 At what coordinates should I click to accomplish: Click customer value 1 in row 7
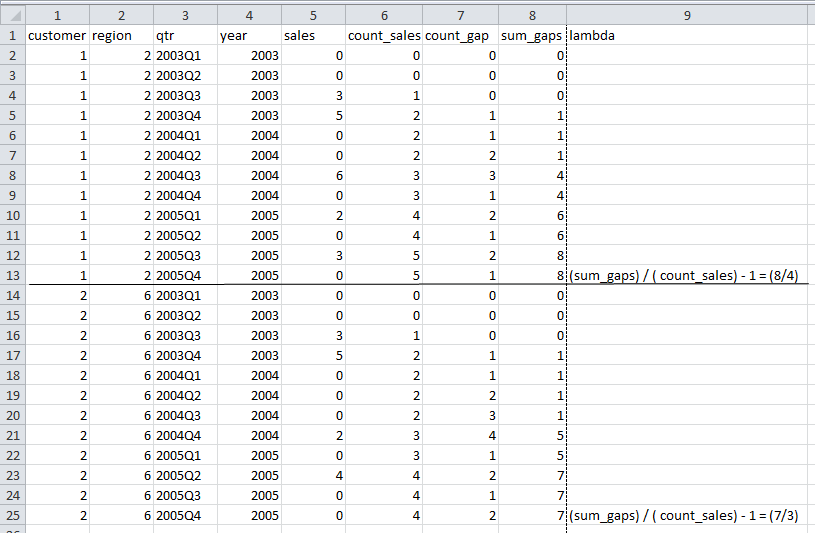(57, 155)
